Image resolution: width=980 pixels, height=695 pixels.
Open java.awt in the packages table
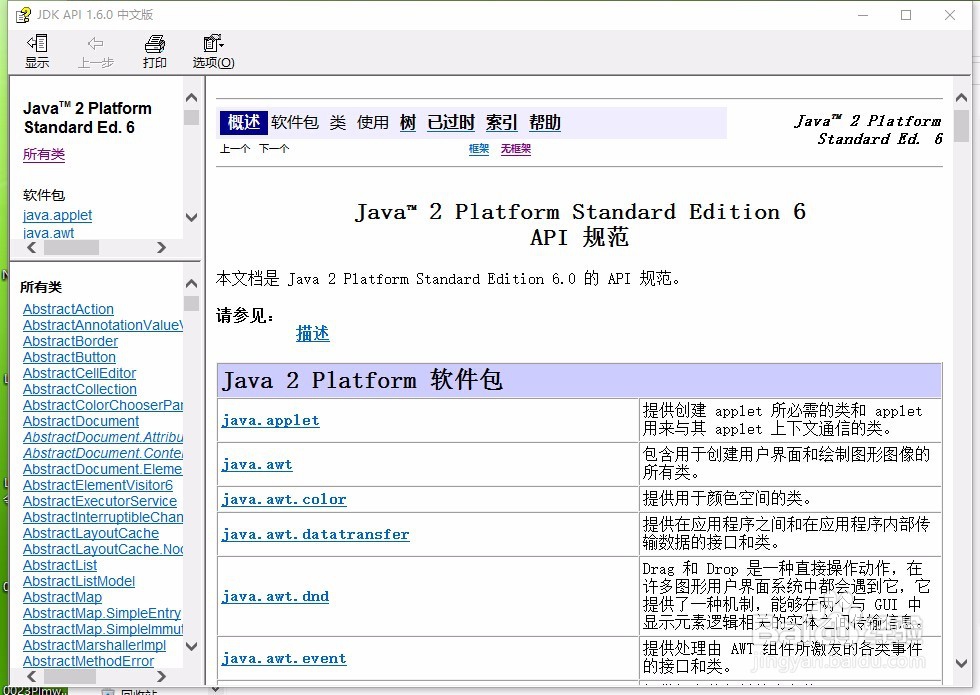click(x=257, y=465)
